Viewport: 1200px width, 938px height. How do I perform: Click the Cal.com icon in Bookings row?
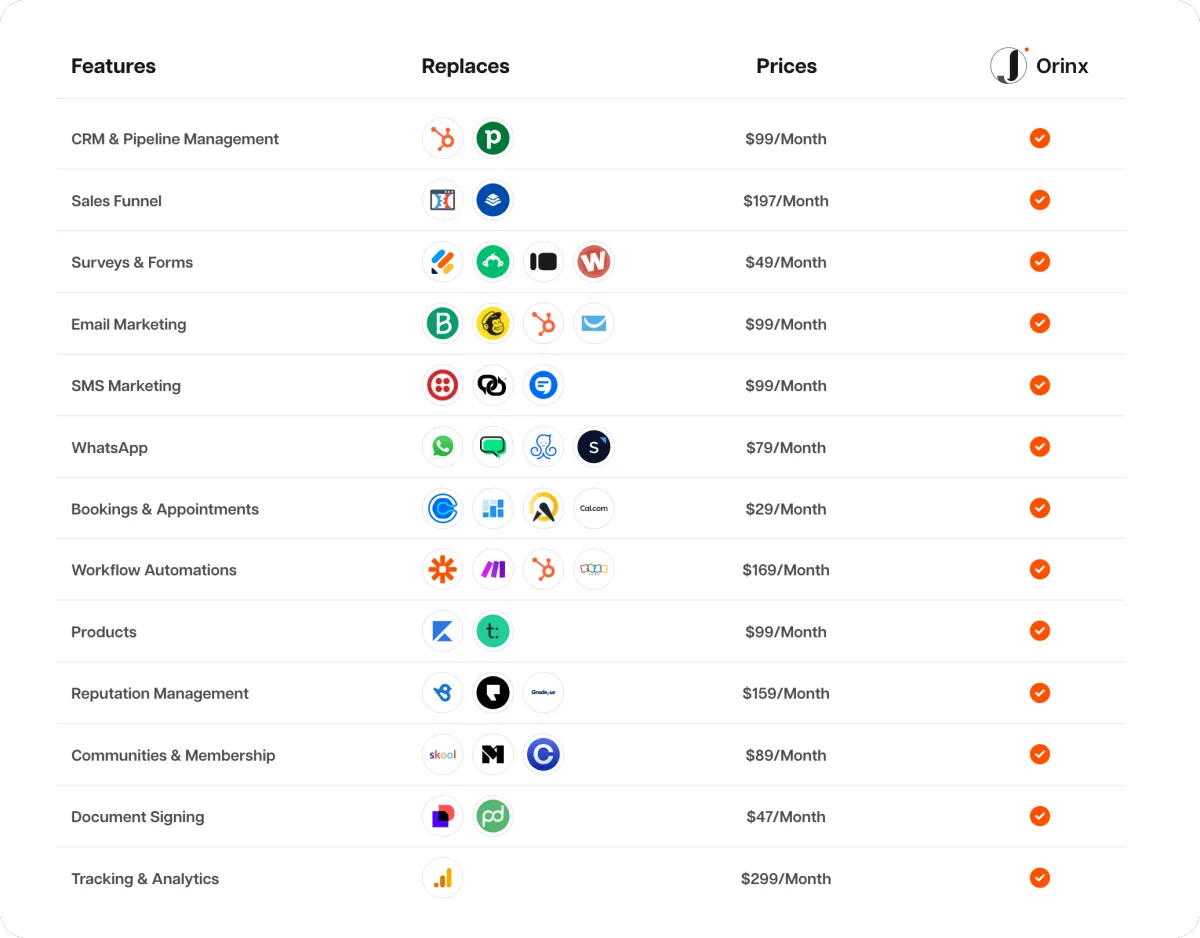[594, 509]
